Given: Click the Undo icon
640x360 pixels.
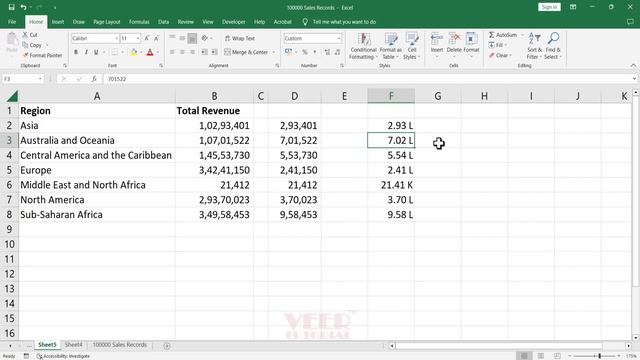Looking at the screenshot, I should point(24,7).
